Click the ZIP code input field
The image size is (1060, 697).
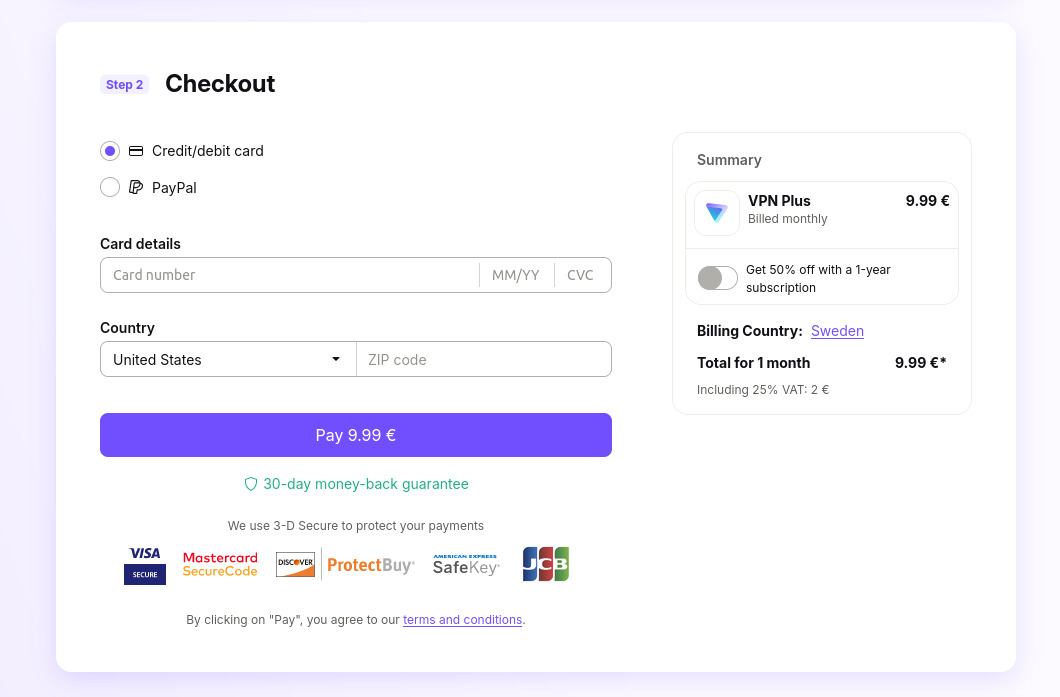pyautogui.click(x=484, y=360)
